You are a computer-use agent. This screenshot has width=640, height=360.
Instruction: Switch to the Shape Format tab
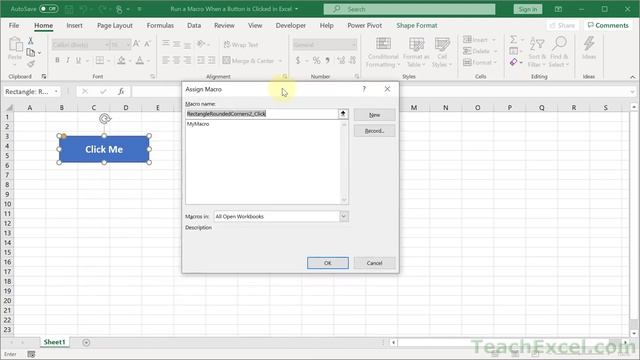point(417,25)
